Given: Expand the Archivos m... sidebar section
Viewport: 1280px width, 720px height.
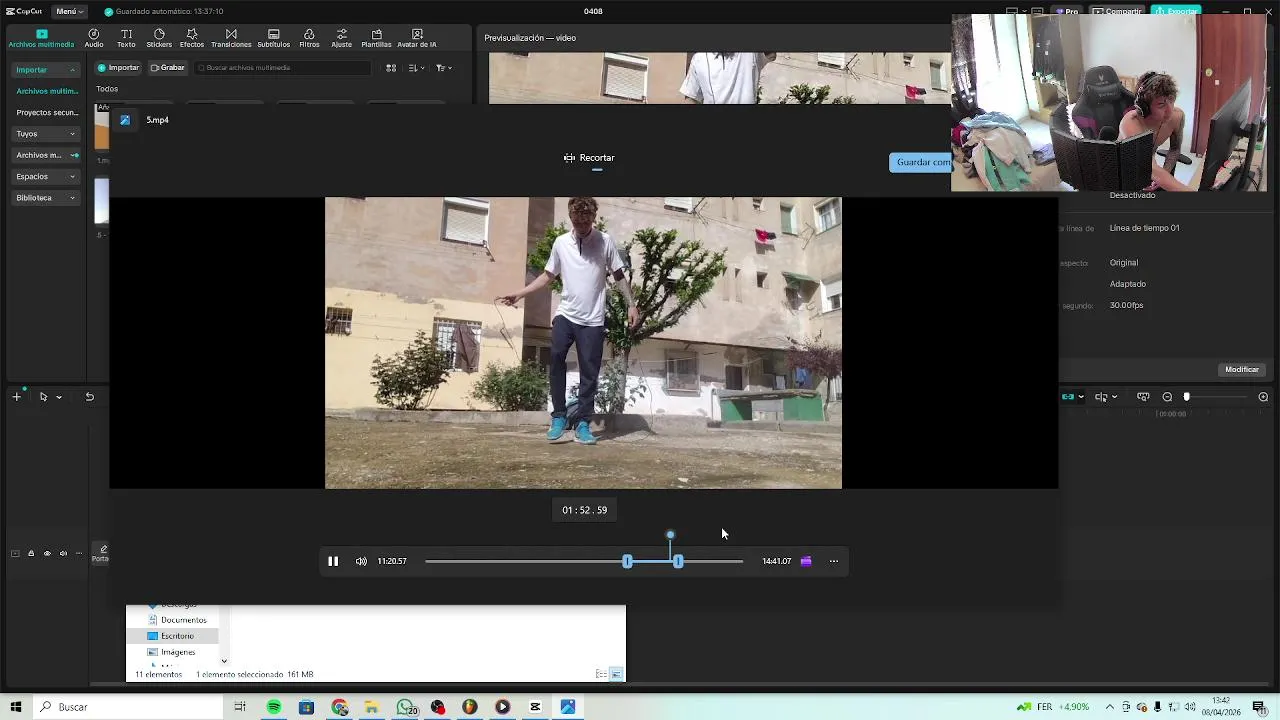Looking at the screenshot, I should point(47,155).
